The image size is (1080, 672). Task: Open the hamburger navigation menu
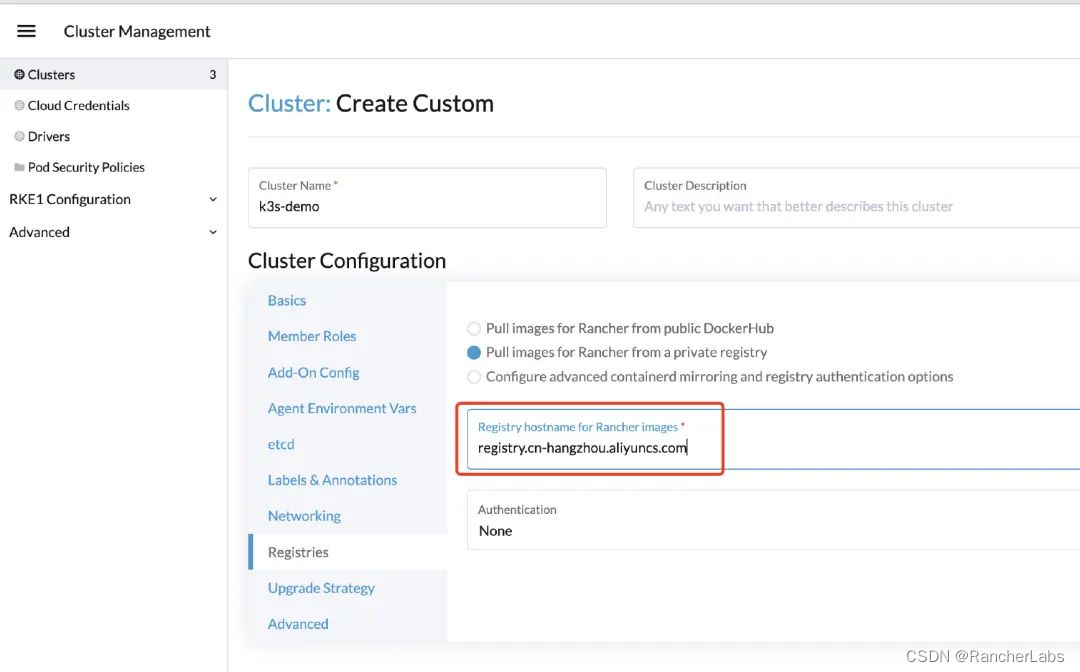tap(27, 31)
